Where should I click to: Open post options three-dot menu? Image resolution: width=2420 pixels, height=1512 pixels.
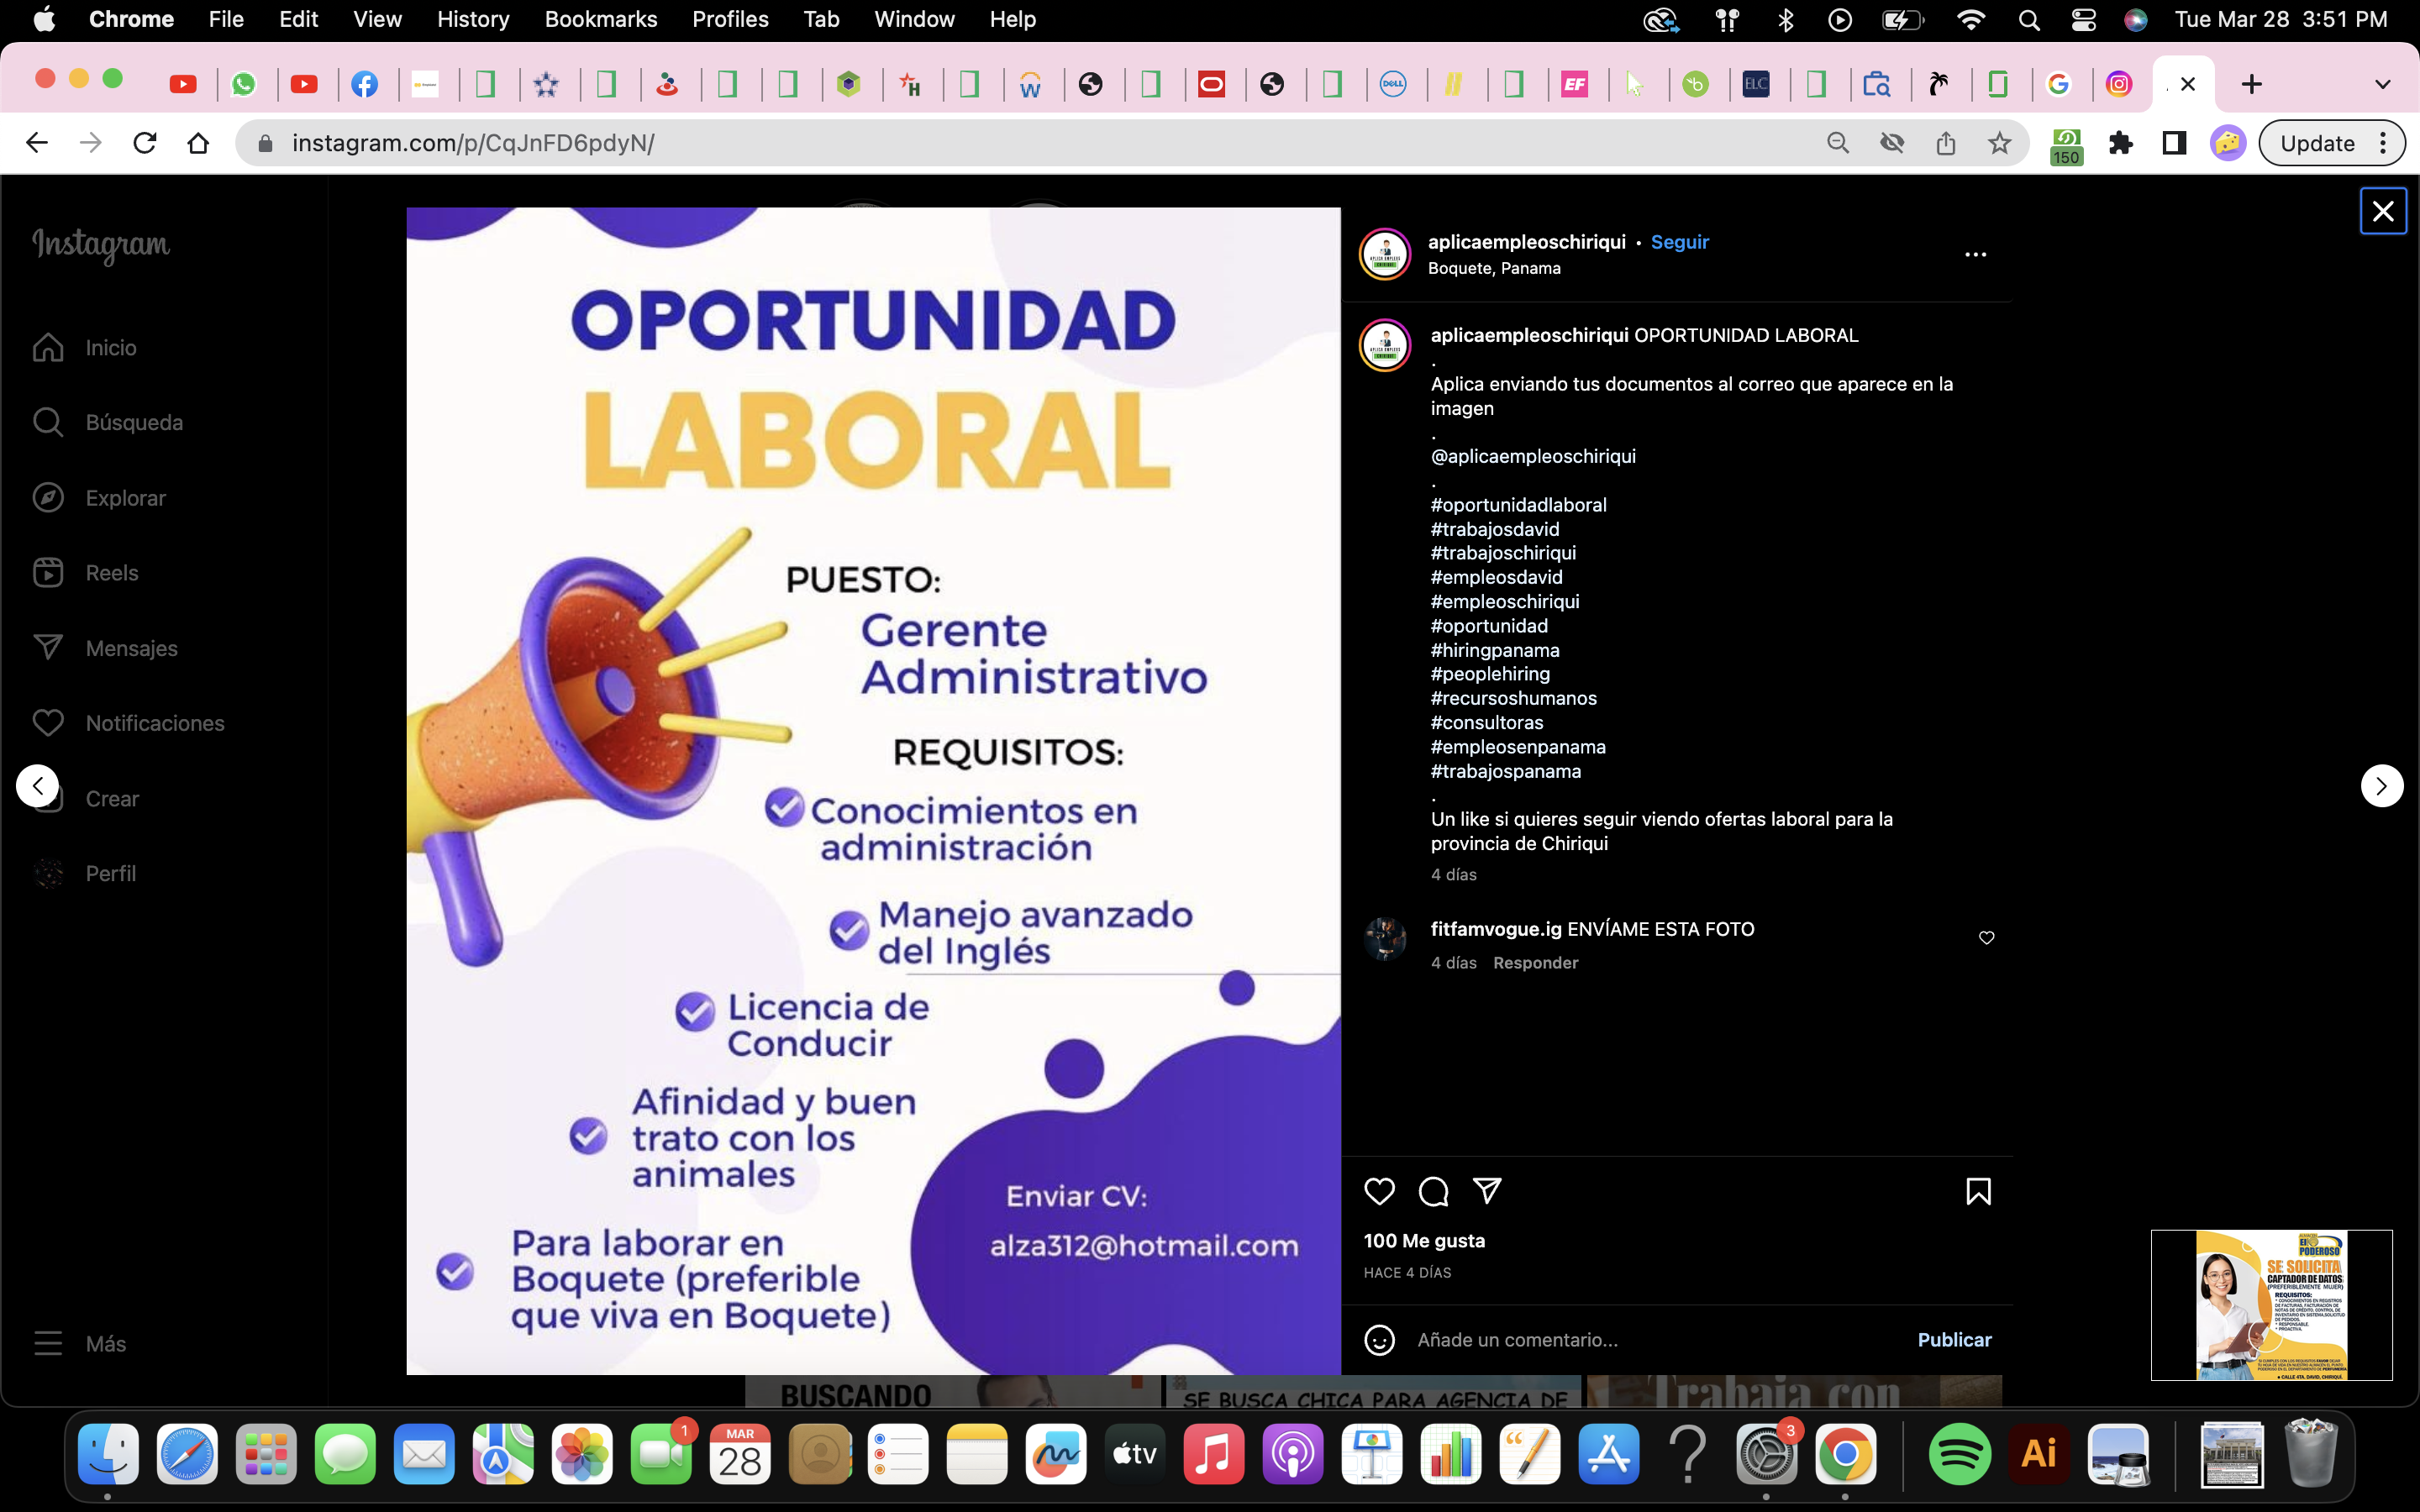pos(1975,255)
